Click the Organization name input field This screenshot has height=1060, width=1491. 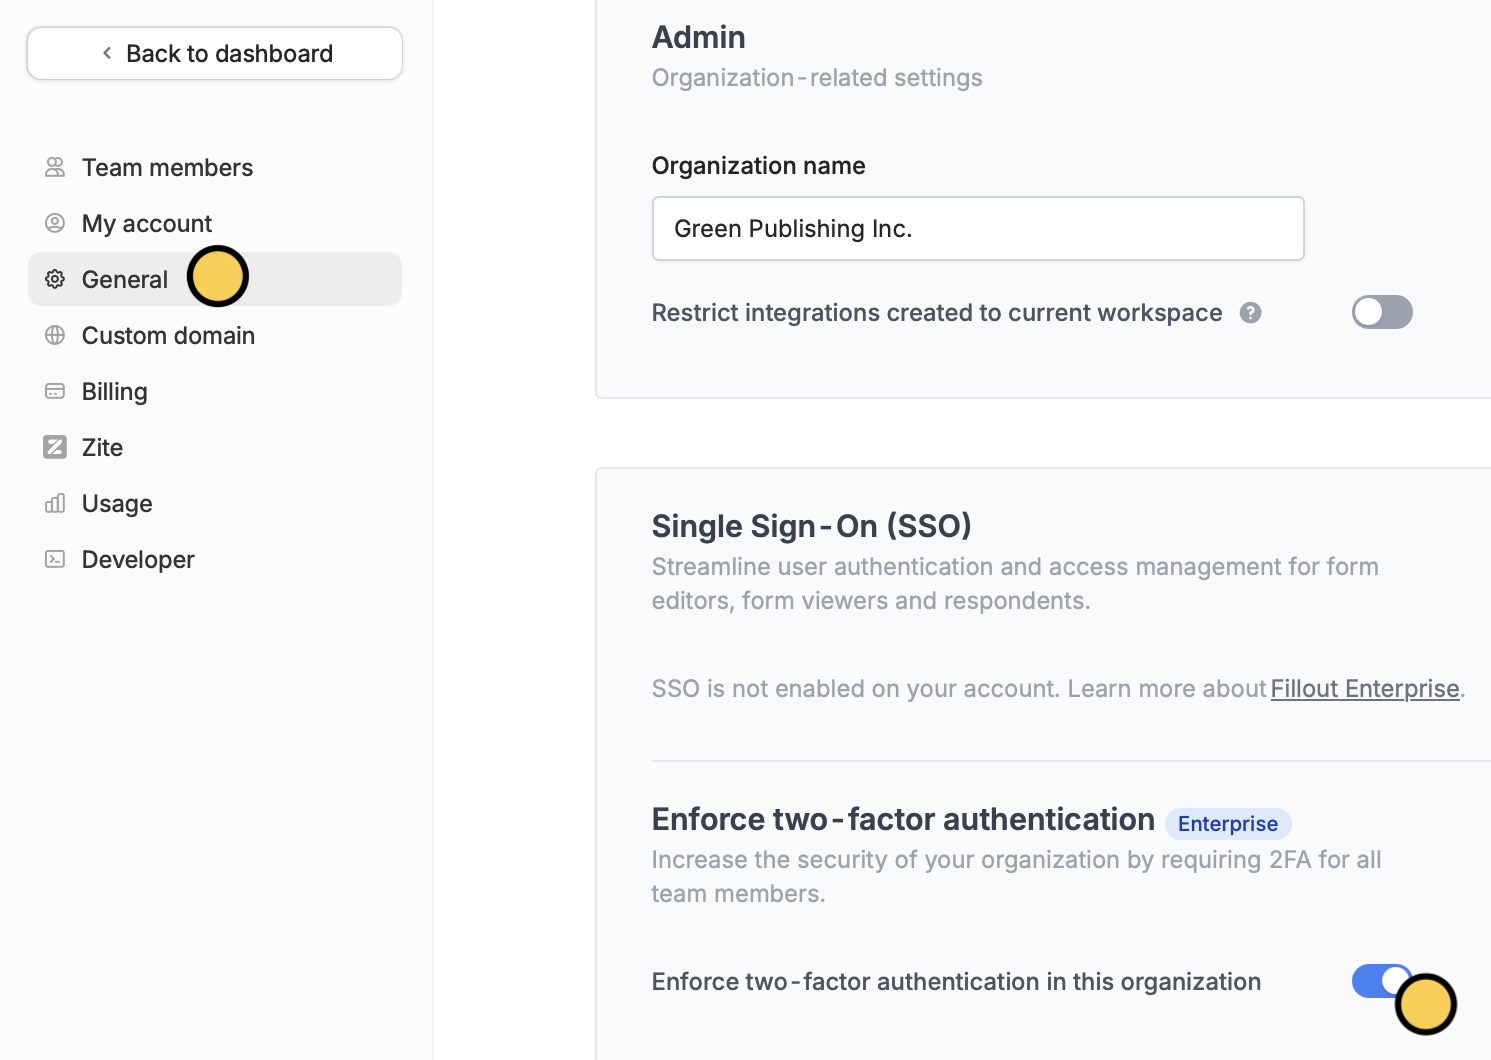coord(978,228)
